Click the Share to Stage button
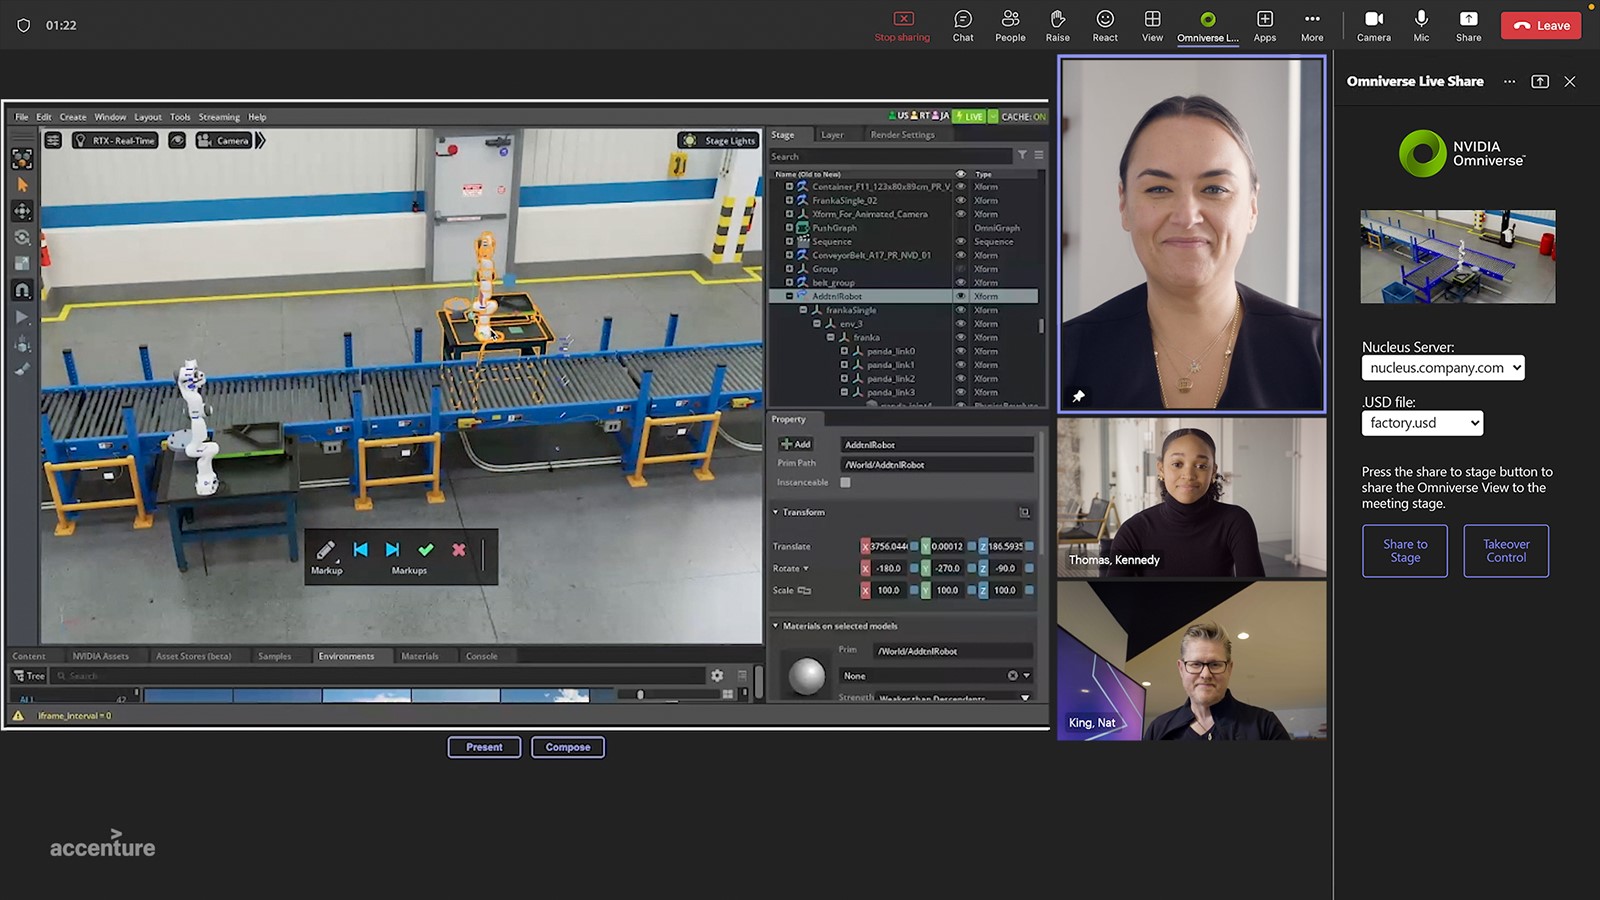This screenshot has height=900, width=1600. 1404,551
